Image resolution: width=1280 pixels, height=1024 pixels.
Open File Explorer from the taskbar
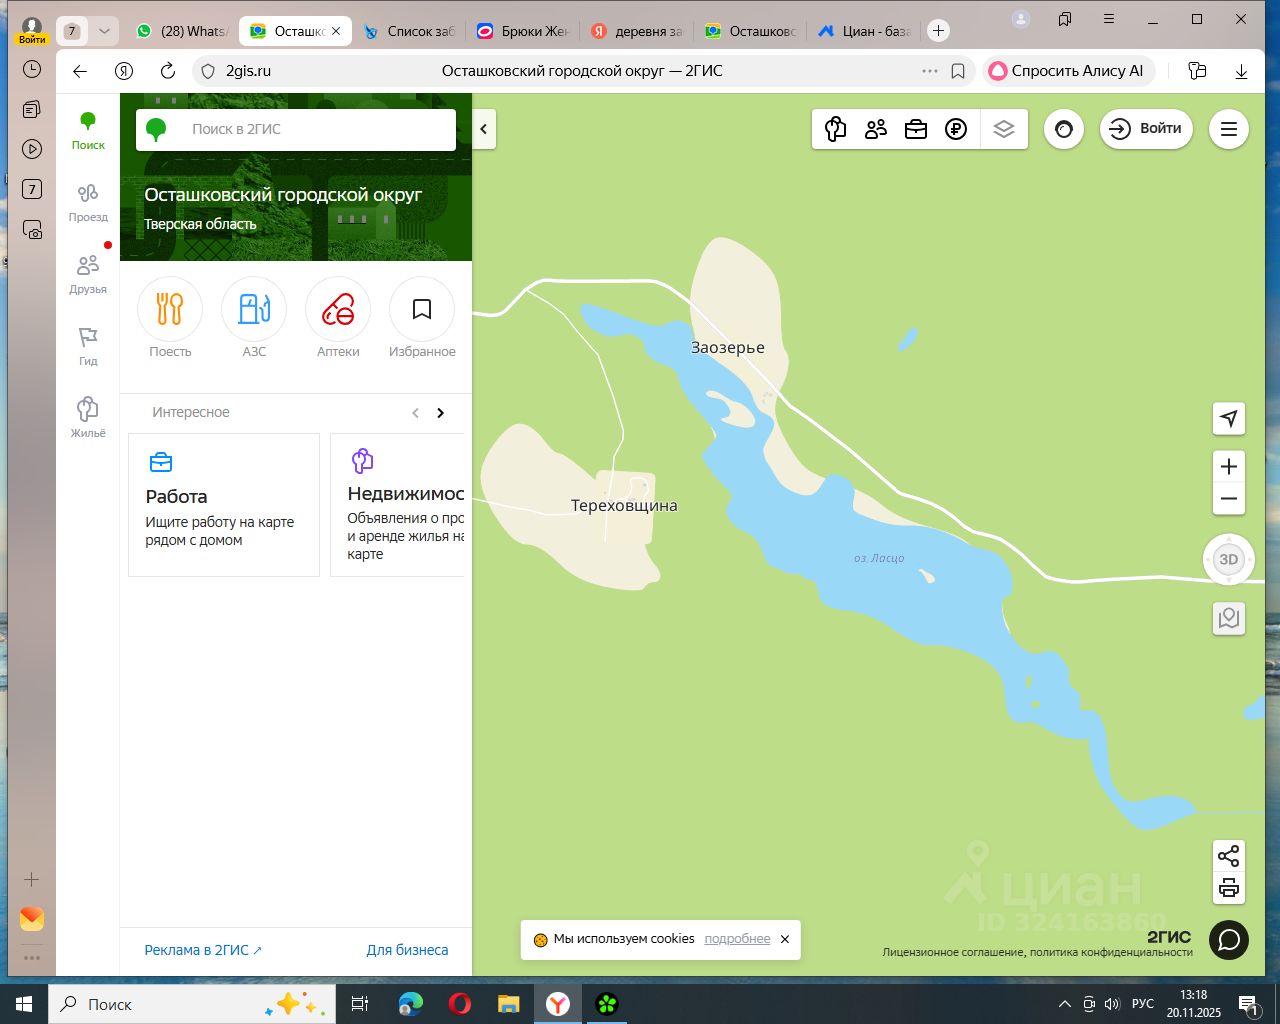509,1004
